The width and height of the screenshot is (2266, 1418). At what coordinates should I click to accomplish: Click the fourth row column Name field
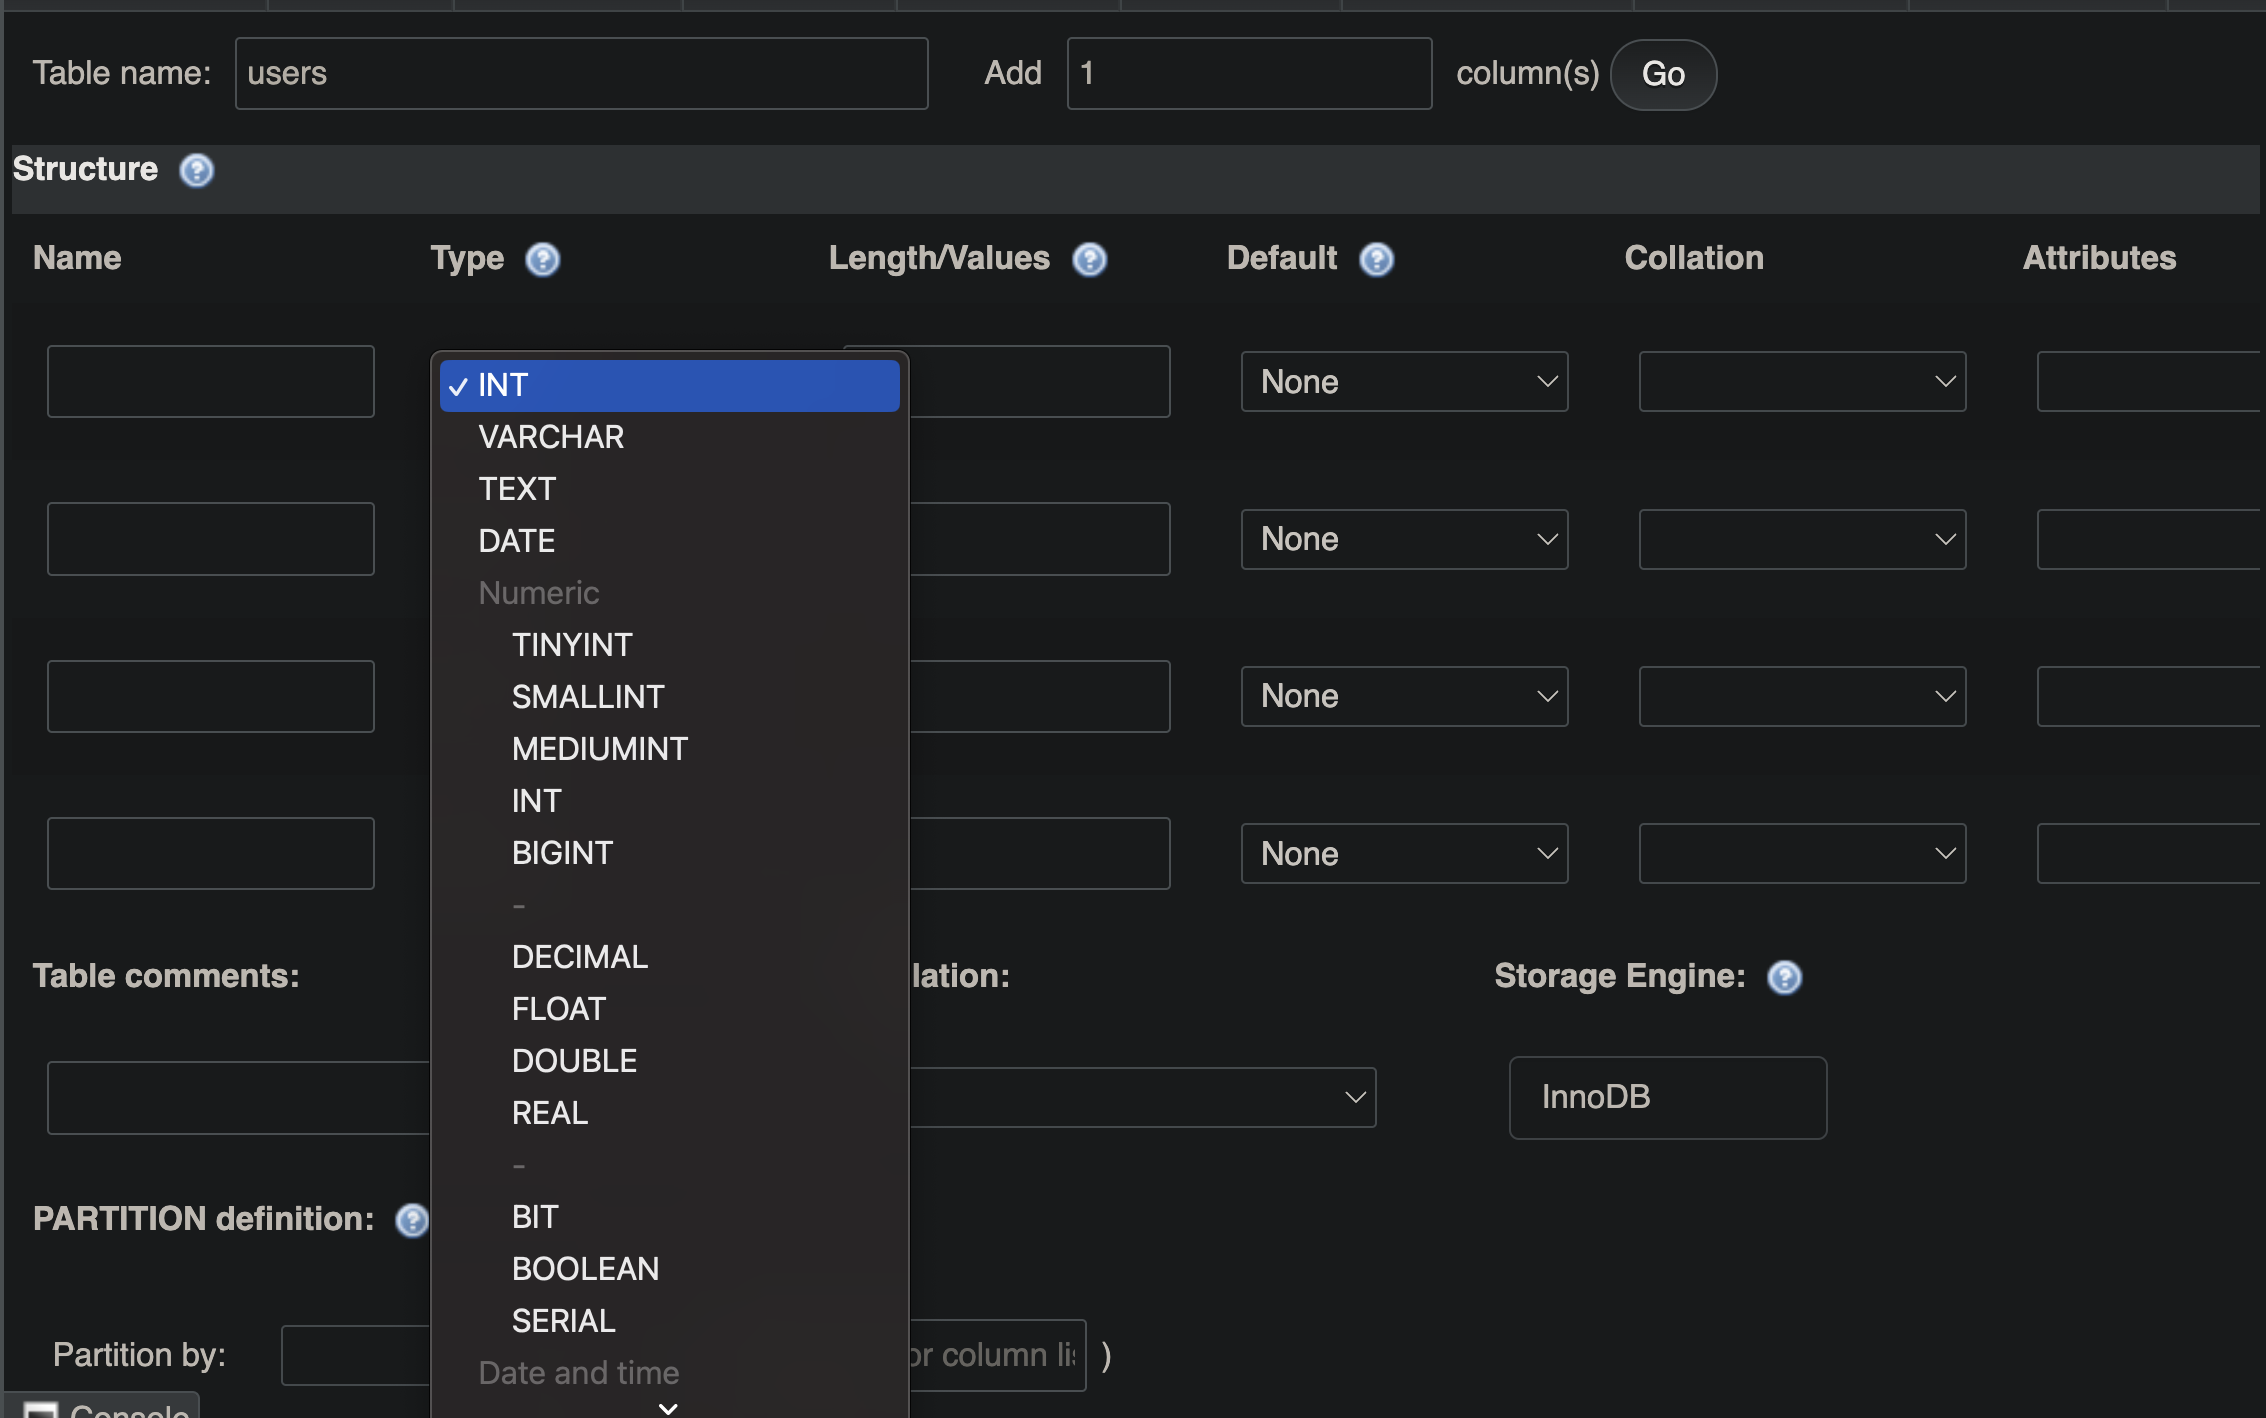[x=210, y=853]
